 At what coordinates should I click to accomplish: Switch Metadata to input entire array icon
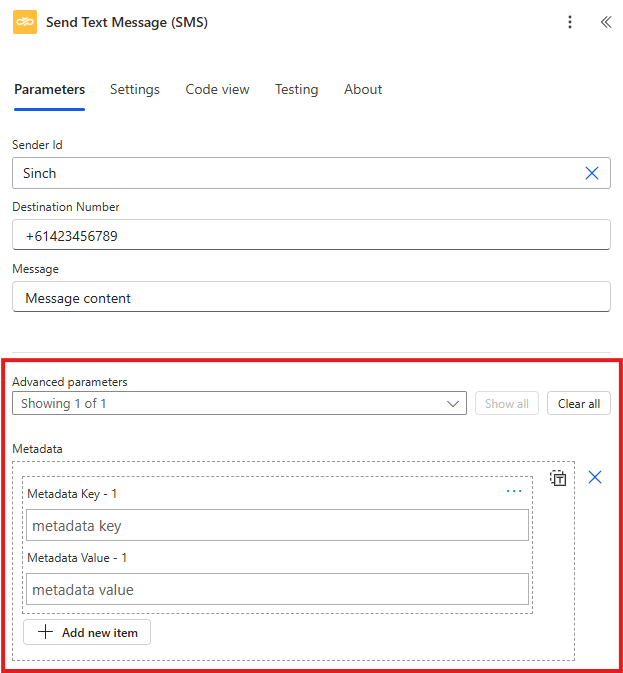[x=559, y=478]
